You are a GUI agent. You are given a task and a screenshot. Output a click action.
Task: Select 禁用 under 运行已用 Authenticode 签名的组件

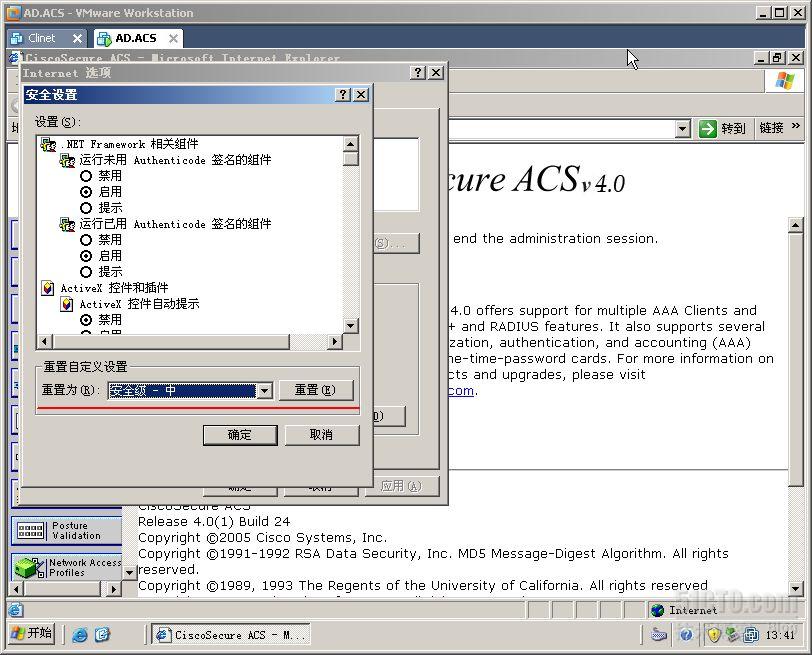(86, 240)
